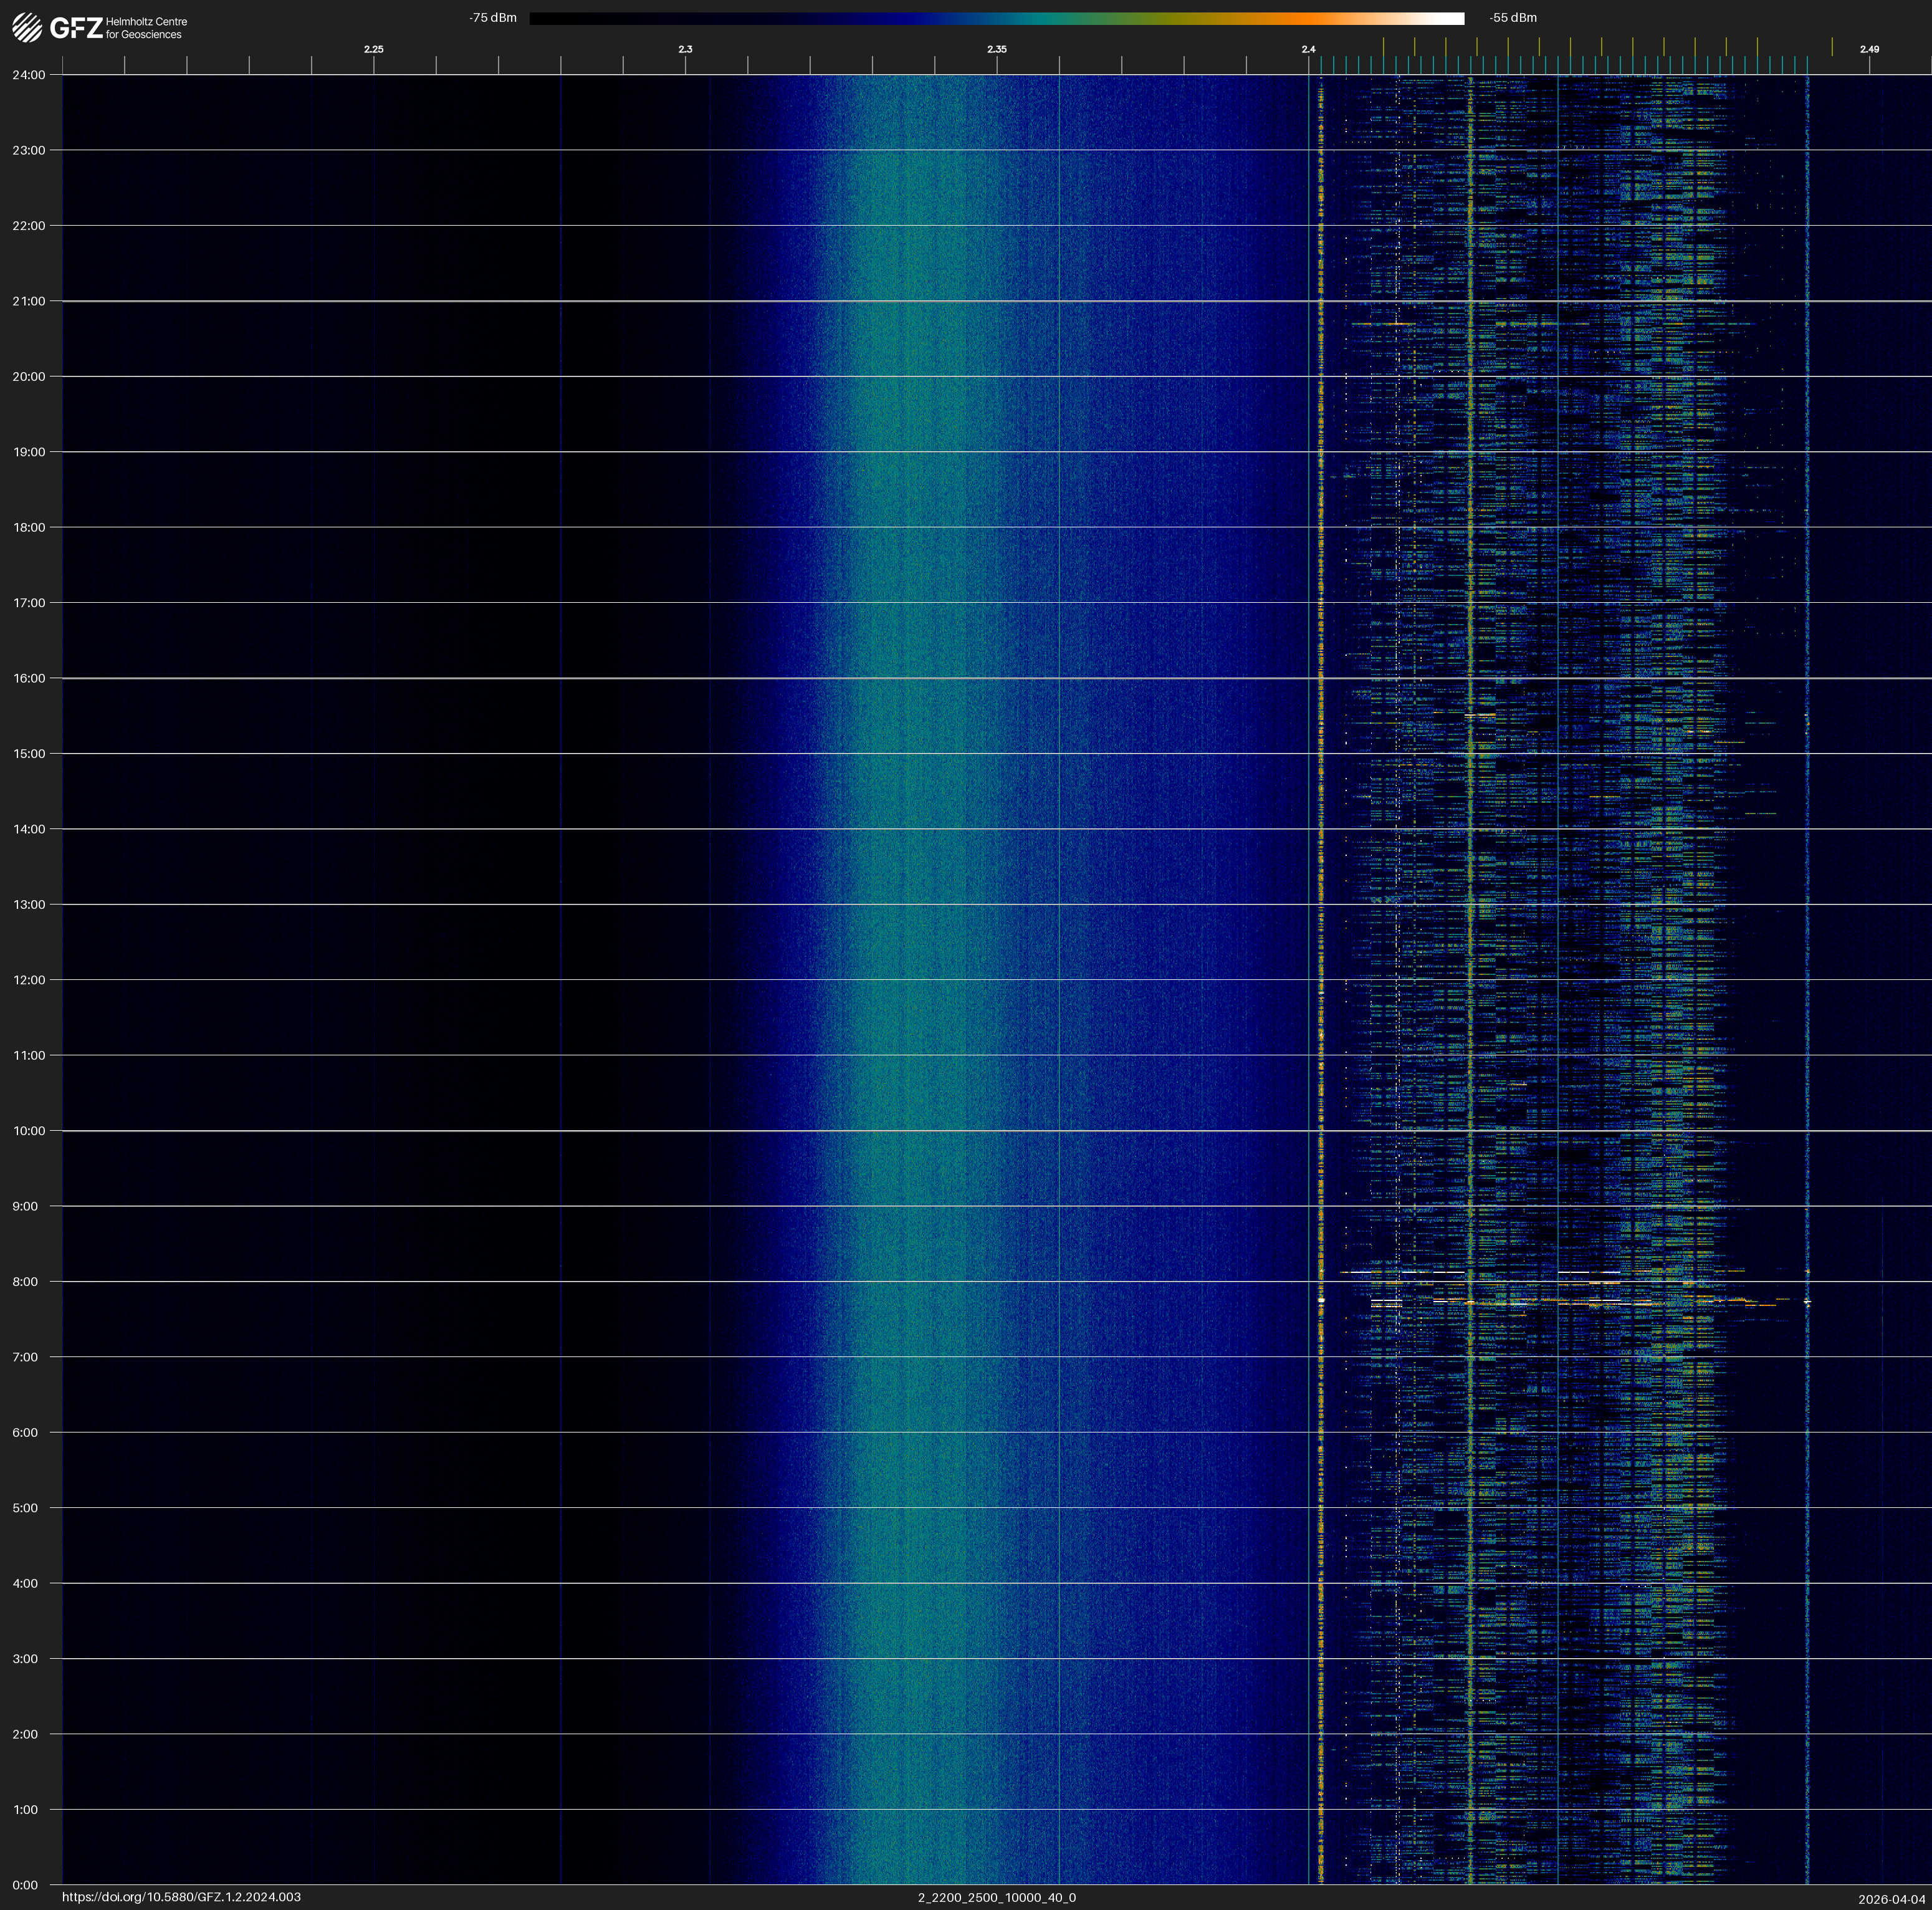Screen dimensions: 1932x1910
Task: Click the GFZ striped globe logo
Action: [x=27, y=28]
